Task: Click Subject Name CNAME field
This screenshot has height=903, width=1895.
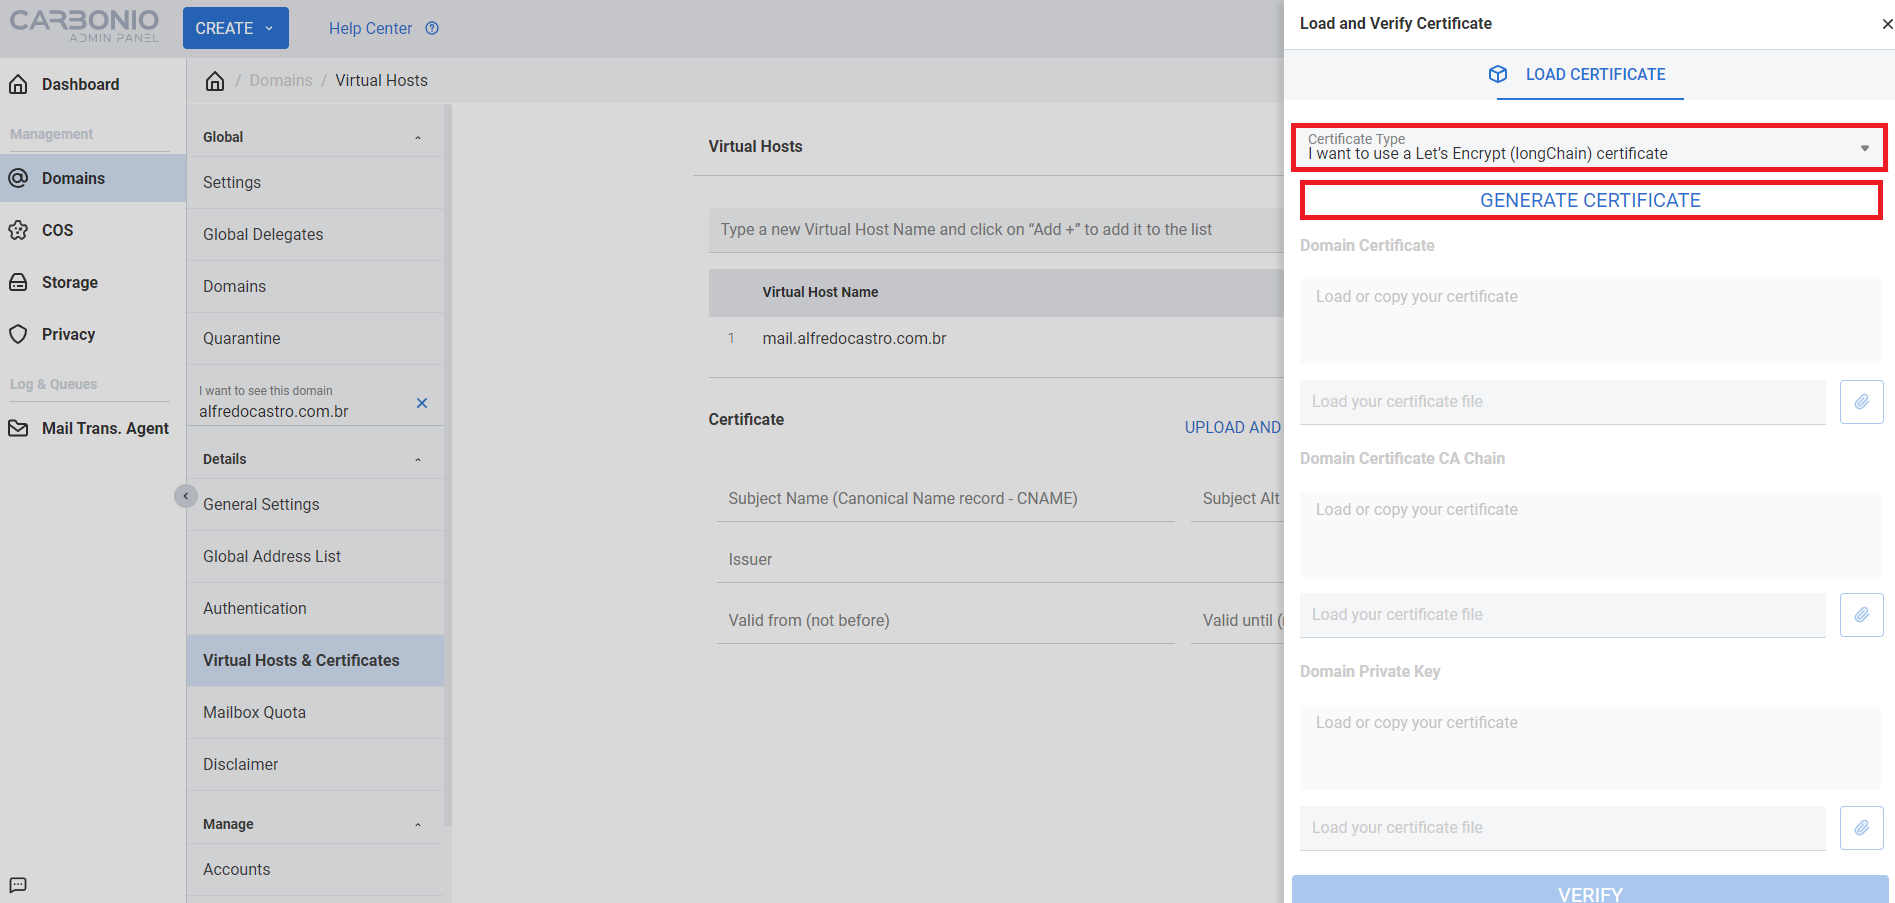Action: pos(945,499)
